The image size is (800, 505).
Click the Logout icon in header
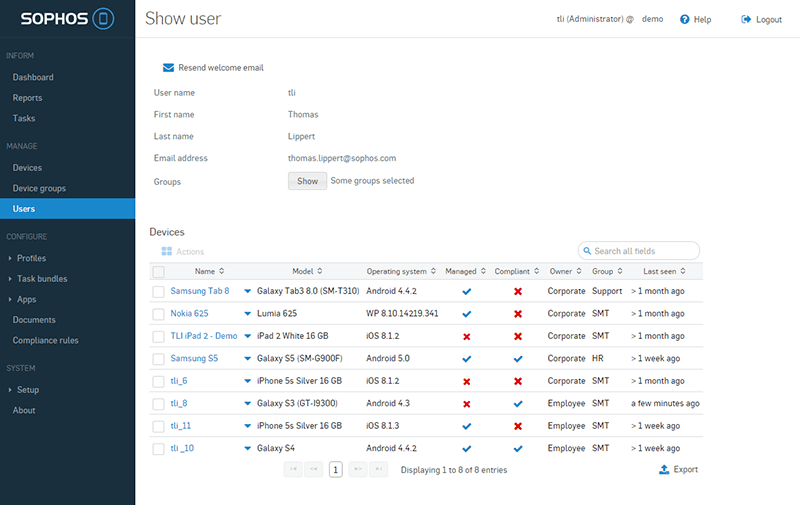(x=746, y=20)
